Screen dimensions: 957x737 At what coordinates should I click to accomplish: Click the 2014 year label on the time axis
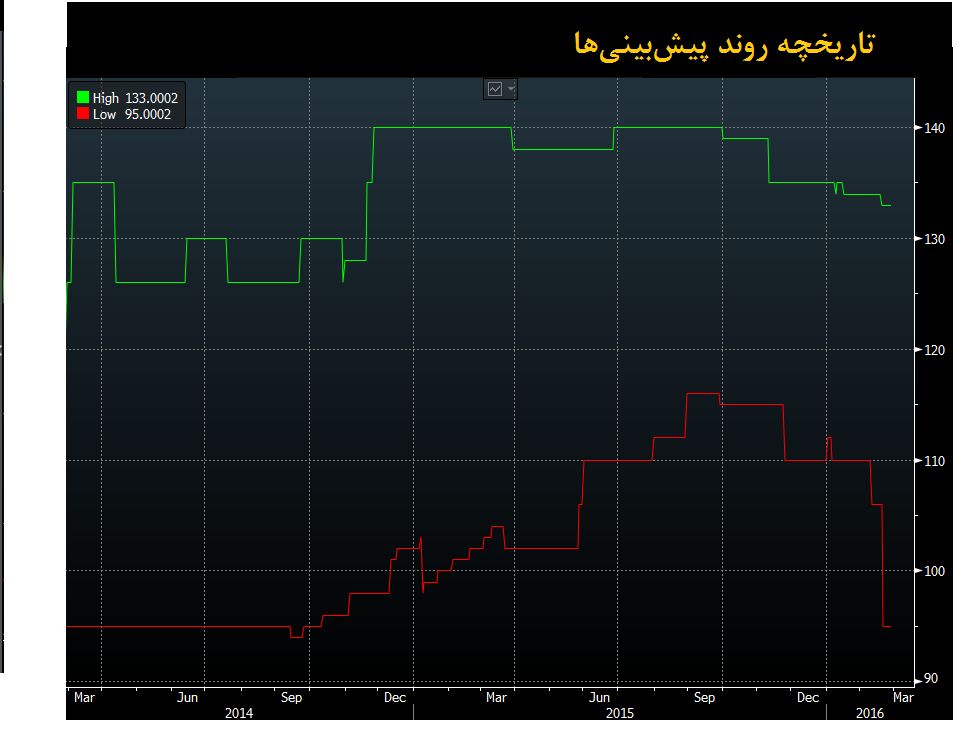coord(239,713)
